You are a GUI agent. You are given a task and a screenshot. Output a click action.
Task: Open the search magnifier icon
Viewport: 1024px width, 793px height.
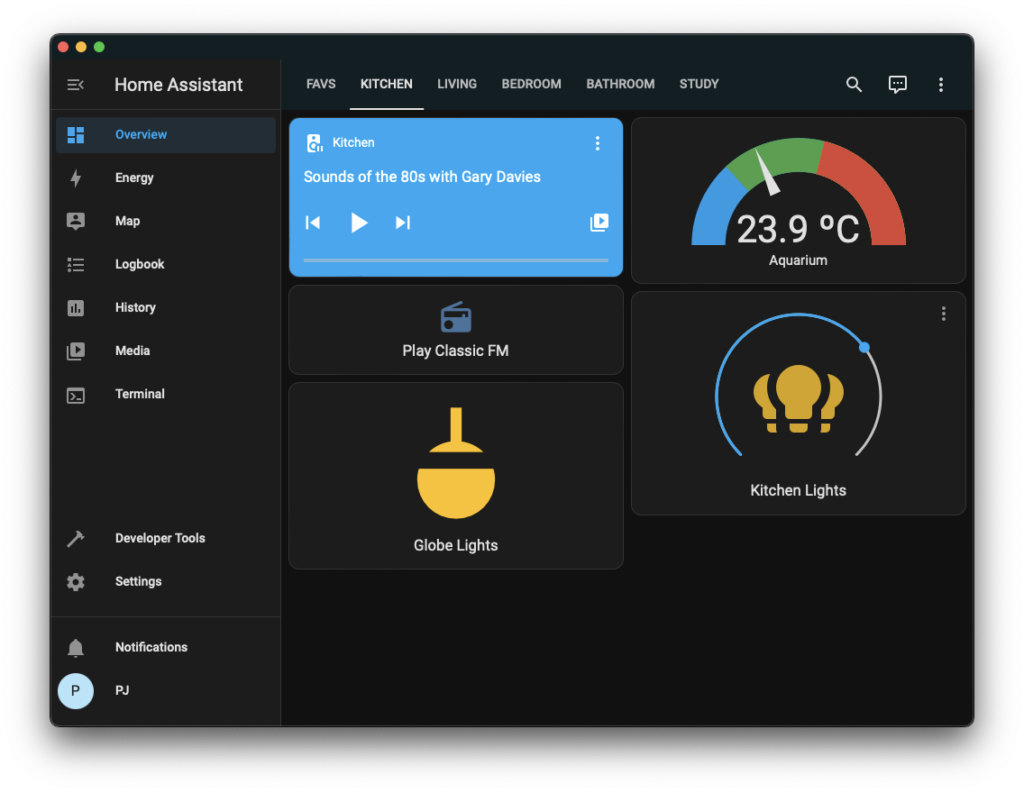pos(854,85)
